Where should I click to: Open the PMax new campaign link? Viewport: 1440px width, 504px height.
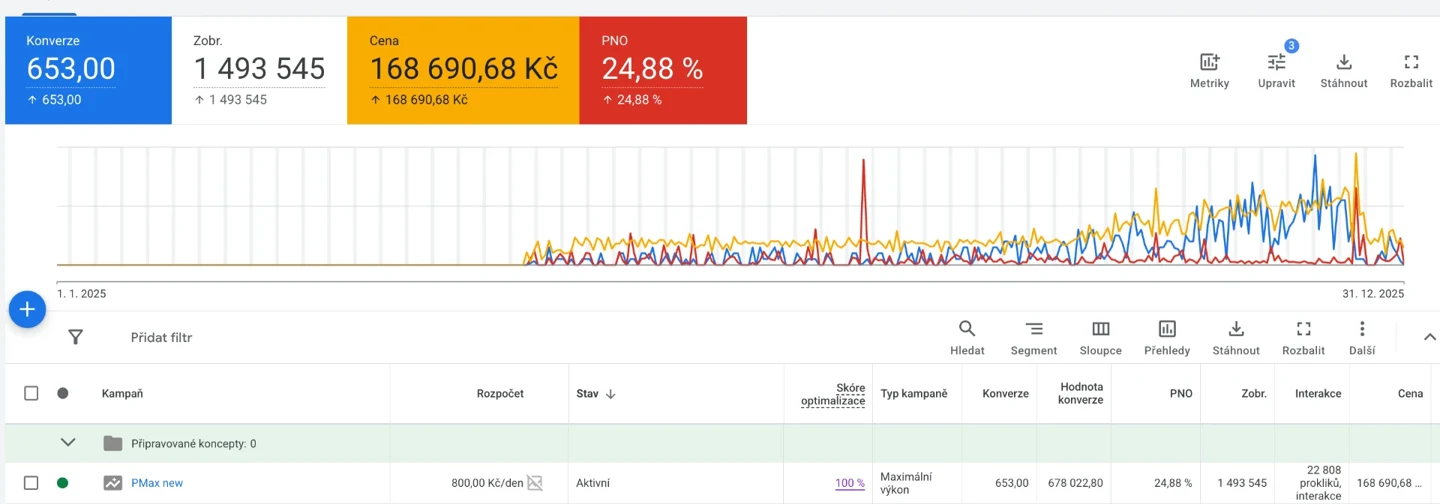click(x=157, y=483)
